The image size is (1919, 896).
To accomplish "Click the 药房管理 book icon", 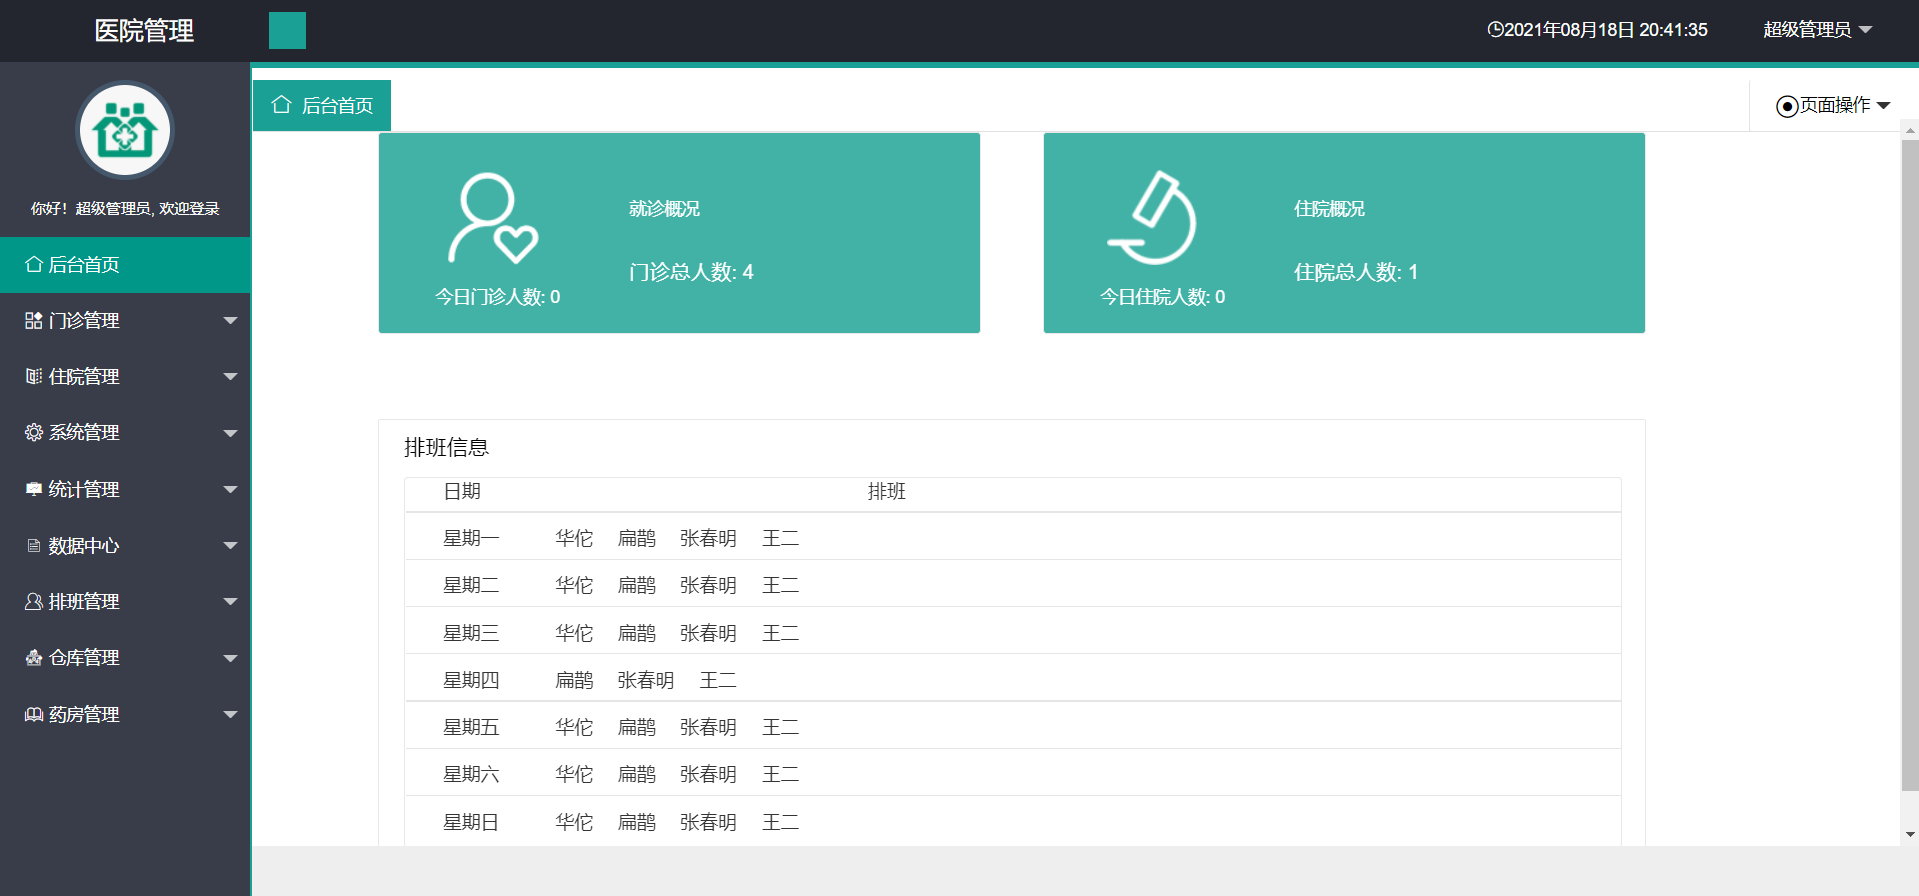I will point(34,715).
